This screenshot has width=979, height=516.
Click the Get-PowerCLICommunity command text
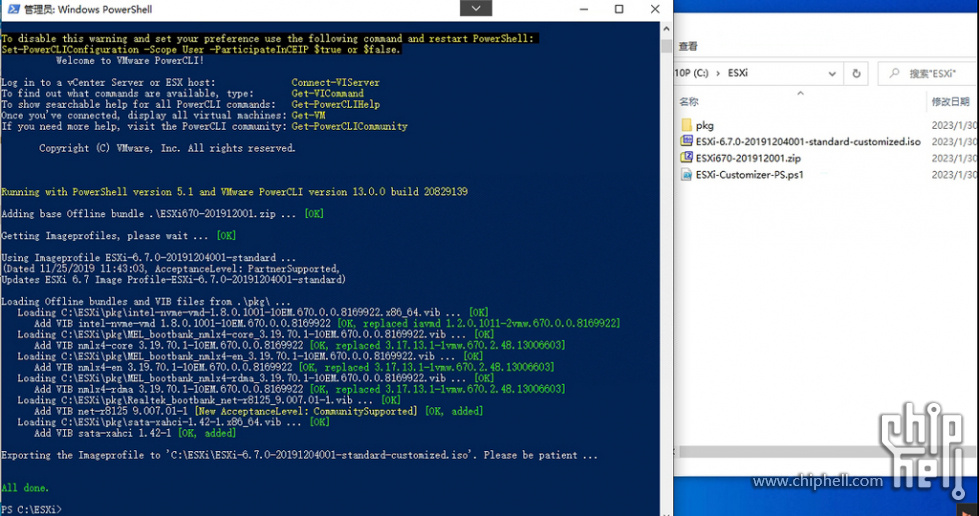coord(349,126)
